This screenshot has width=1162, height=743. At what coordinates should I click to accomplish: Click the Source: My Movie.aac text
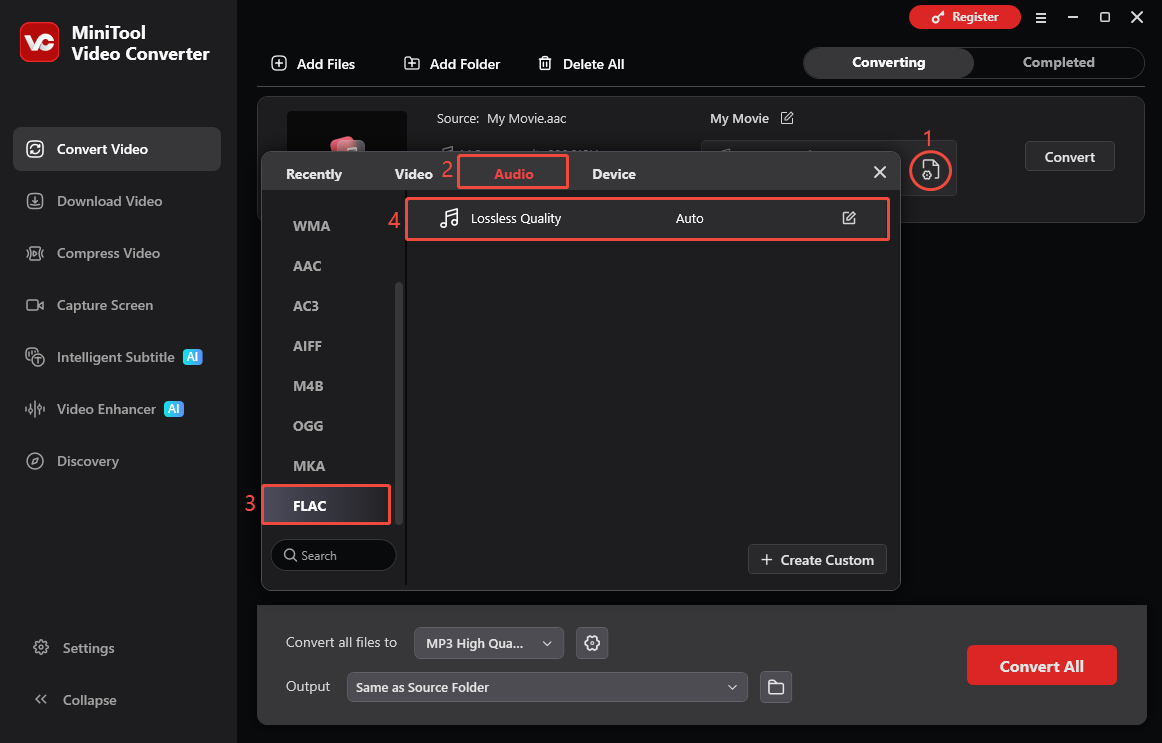[501, 119]
